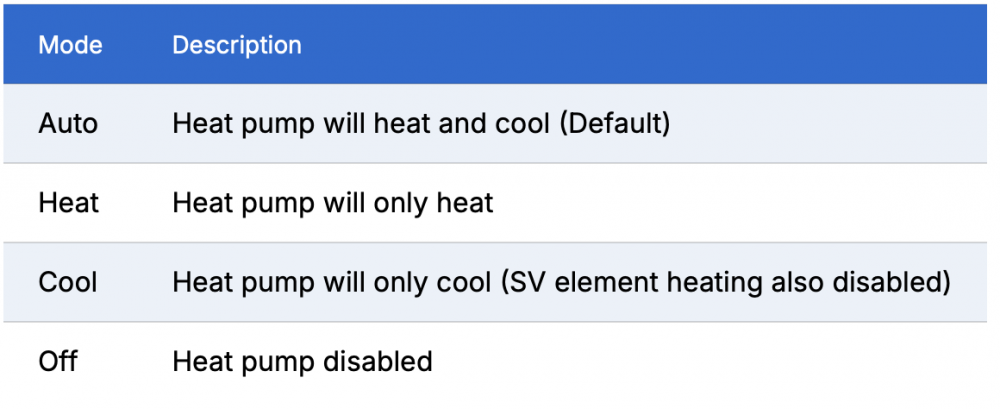Select the Heat mode cell
Screen dimensions: 1000x409
pos(69,203)
